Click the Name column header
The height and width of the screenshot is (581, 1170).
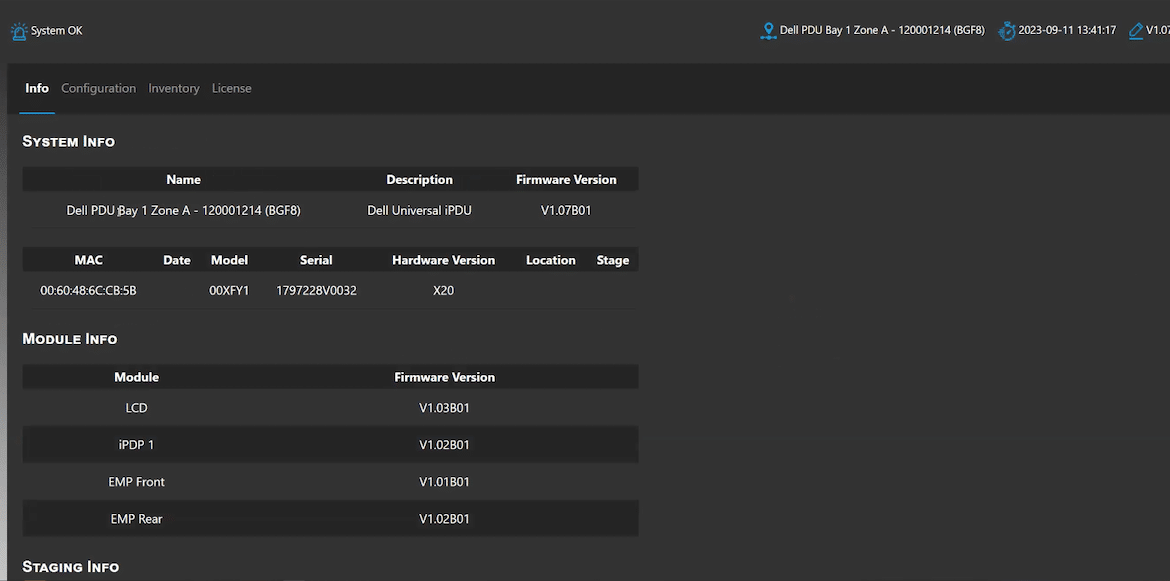click(184, 180)
